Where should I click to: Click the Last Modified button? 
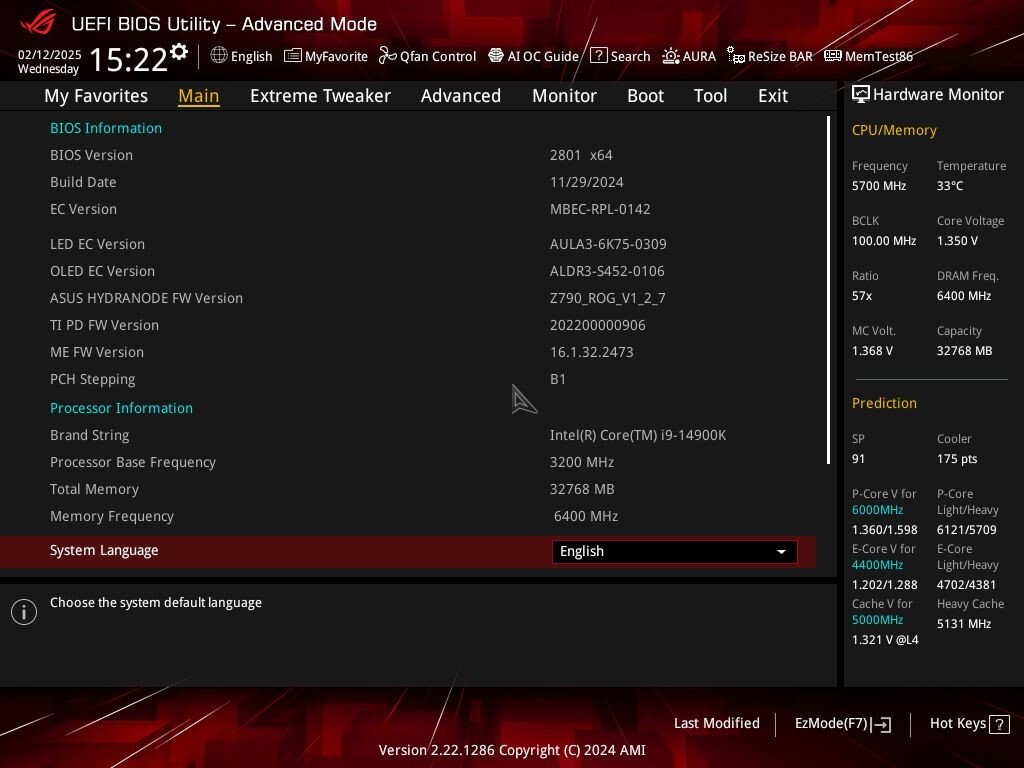coord(716,724)
